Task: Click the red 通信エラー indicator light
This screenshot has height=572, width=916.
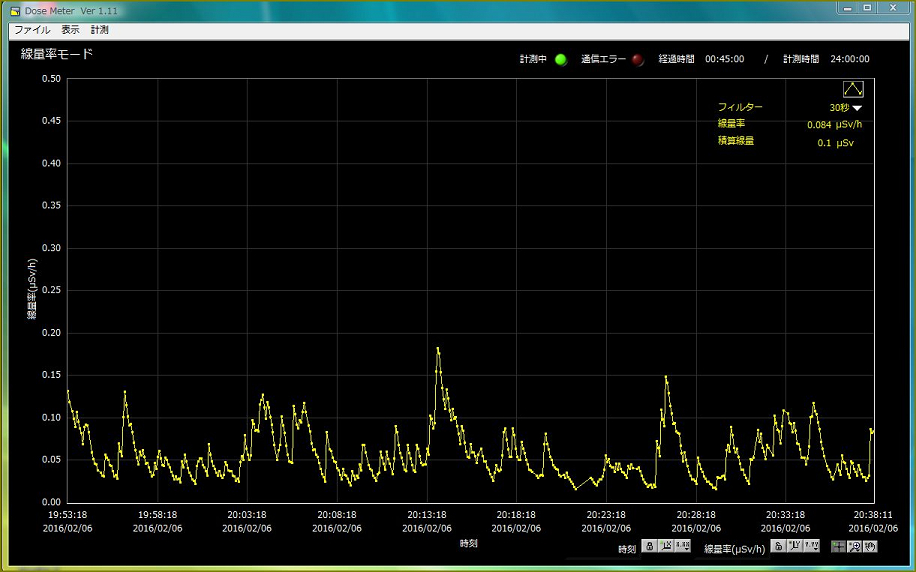Action: [638, 59]
